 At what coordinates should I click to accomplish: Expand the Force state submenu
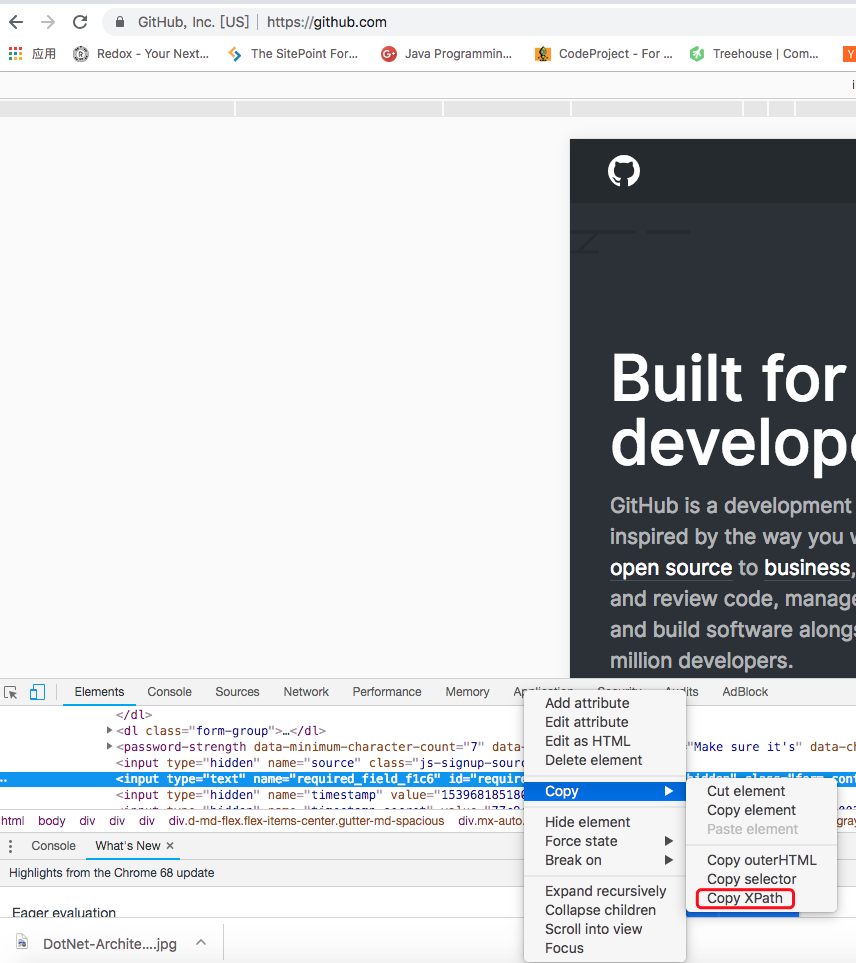(x=605, y=841)
